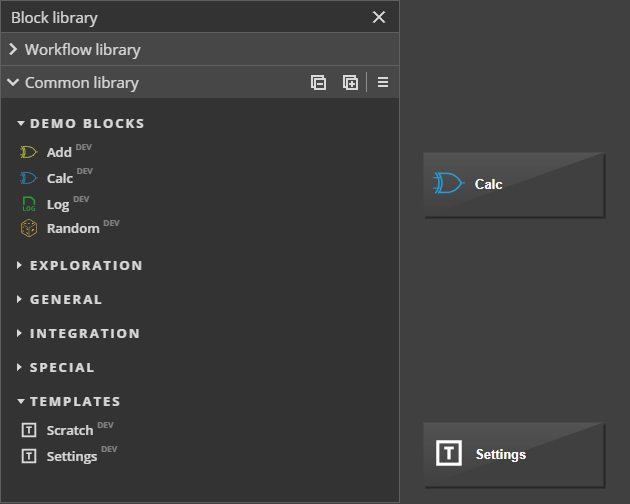This screenshot has width=630, height=504.
Task: Select the Add block icon
Action: tap(29, 153)
